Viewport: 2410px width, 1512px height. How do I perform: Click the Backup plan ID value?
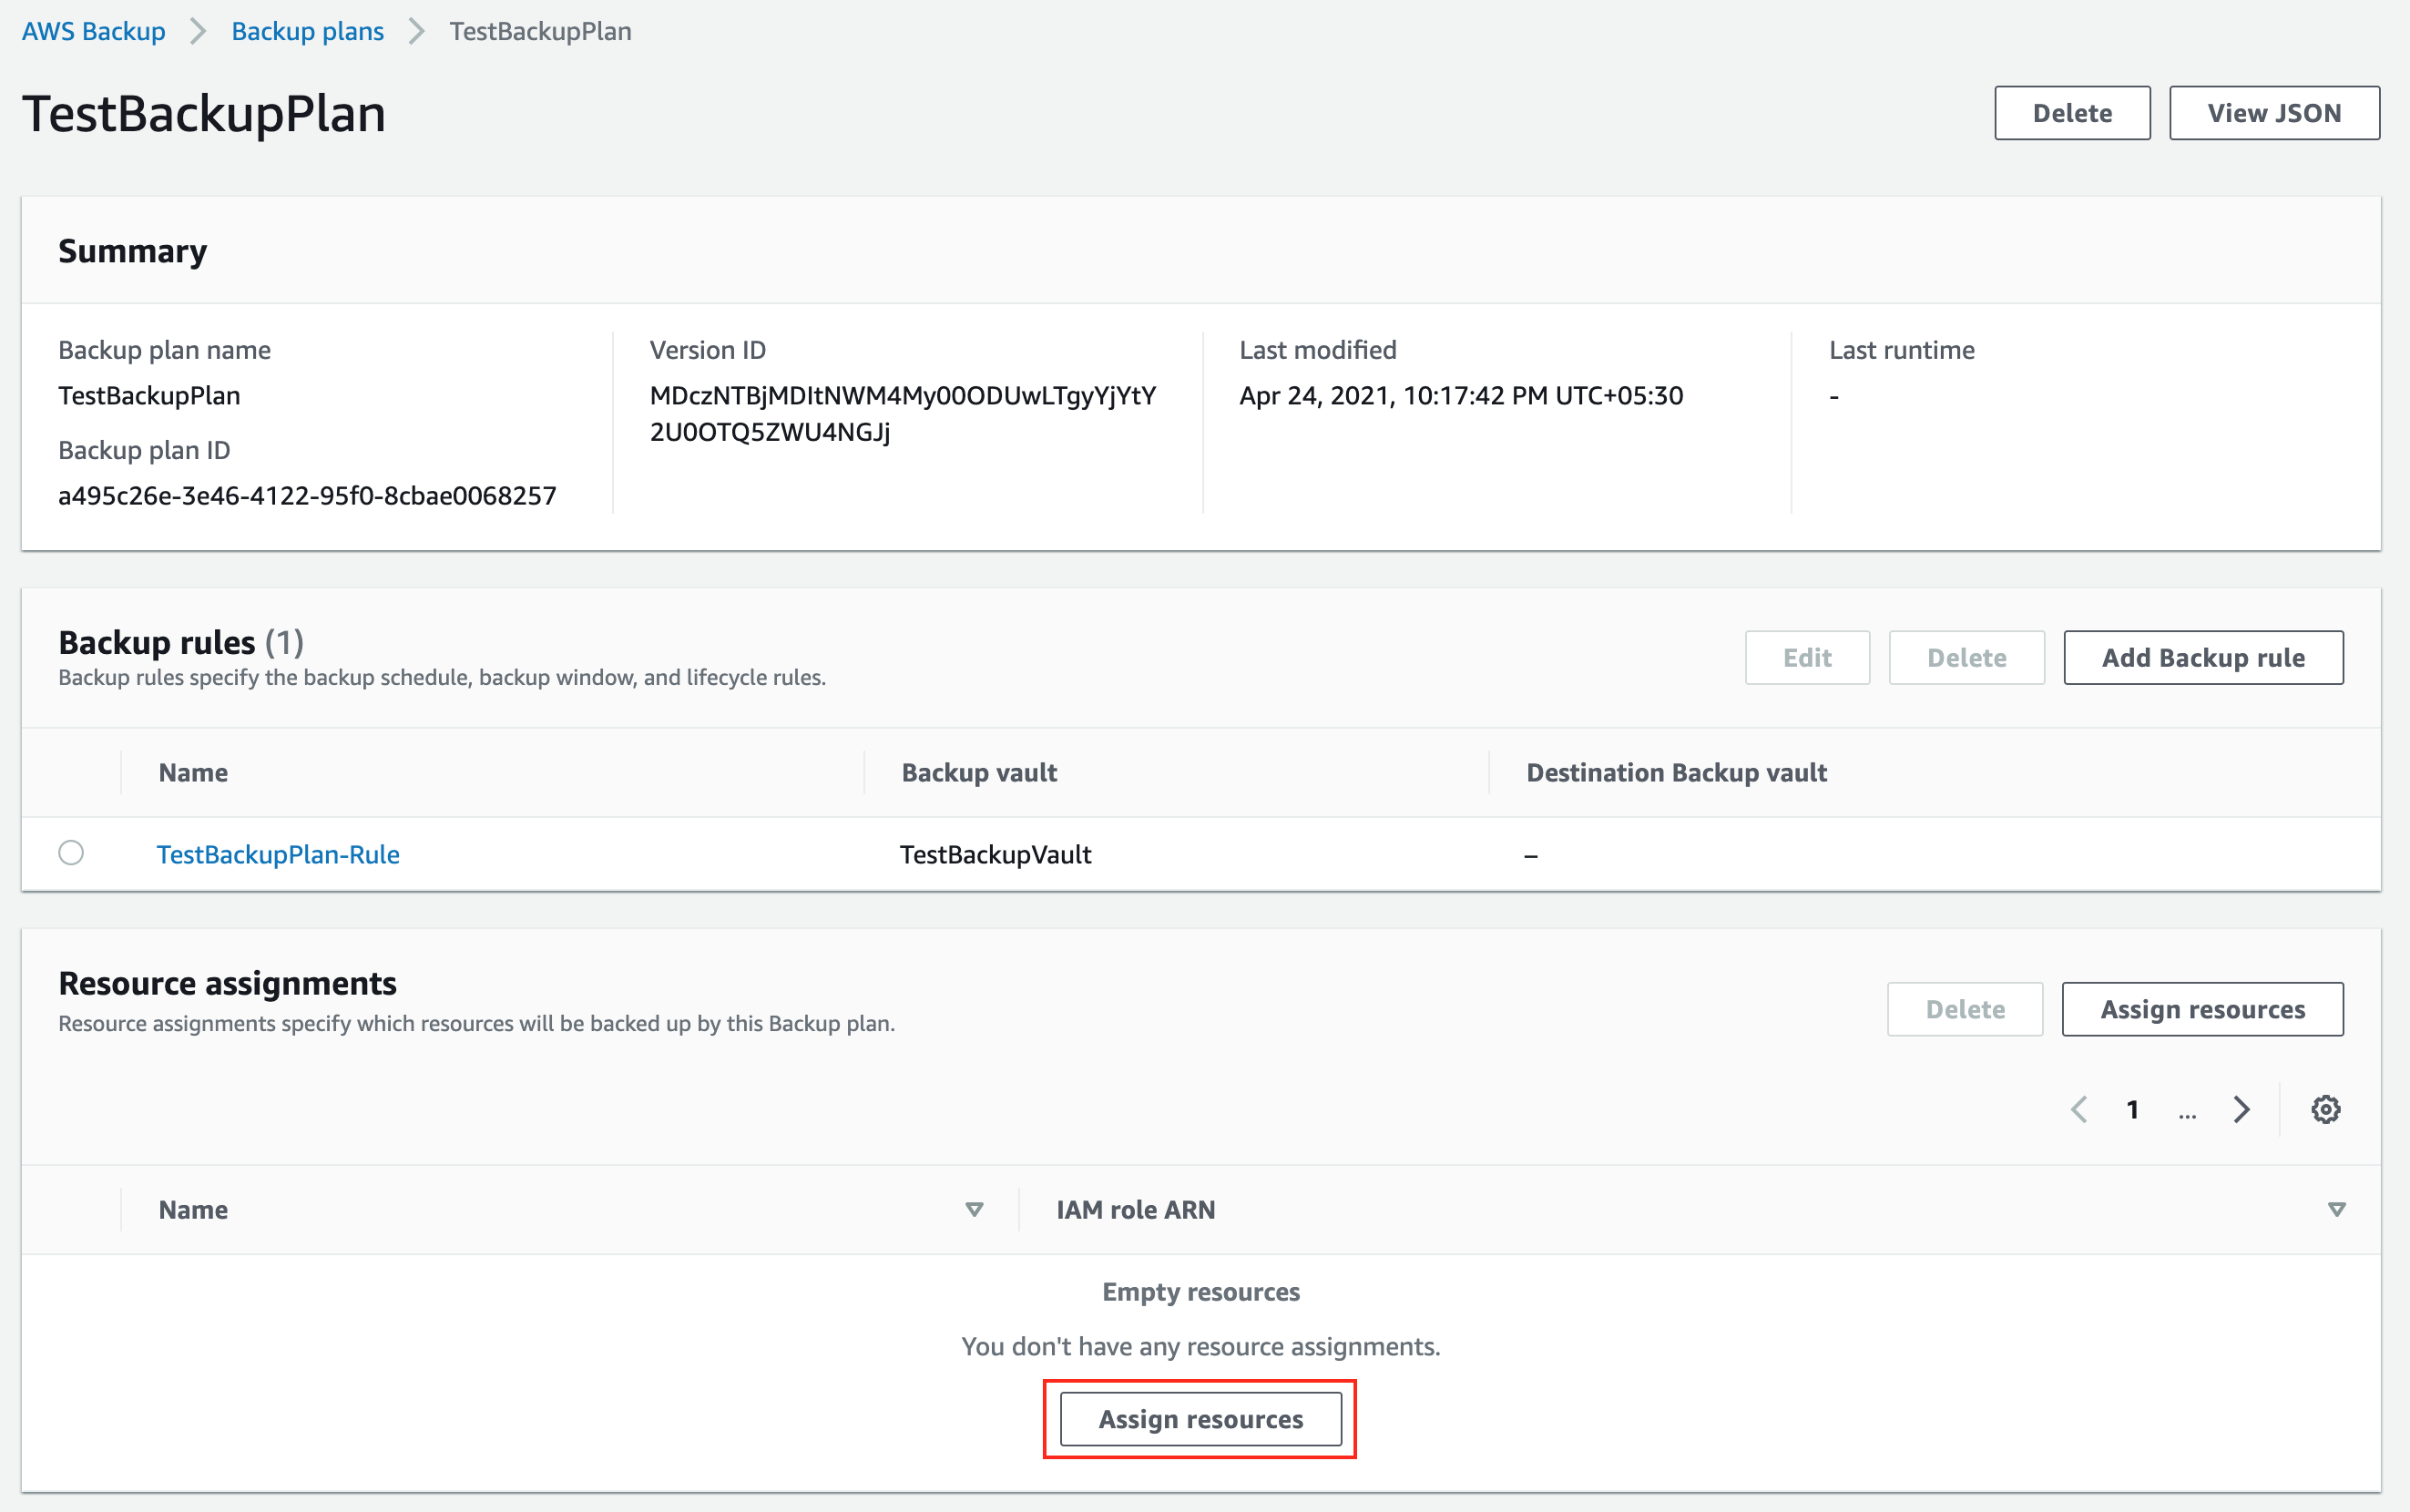pos(307,495)
